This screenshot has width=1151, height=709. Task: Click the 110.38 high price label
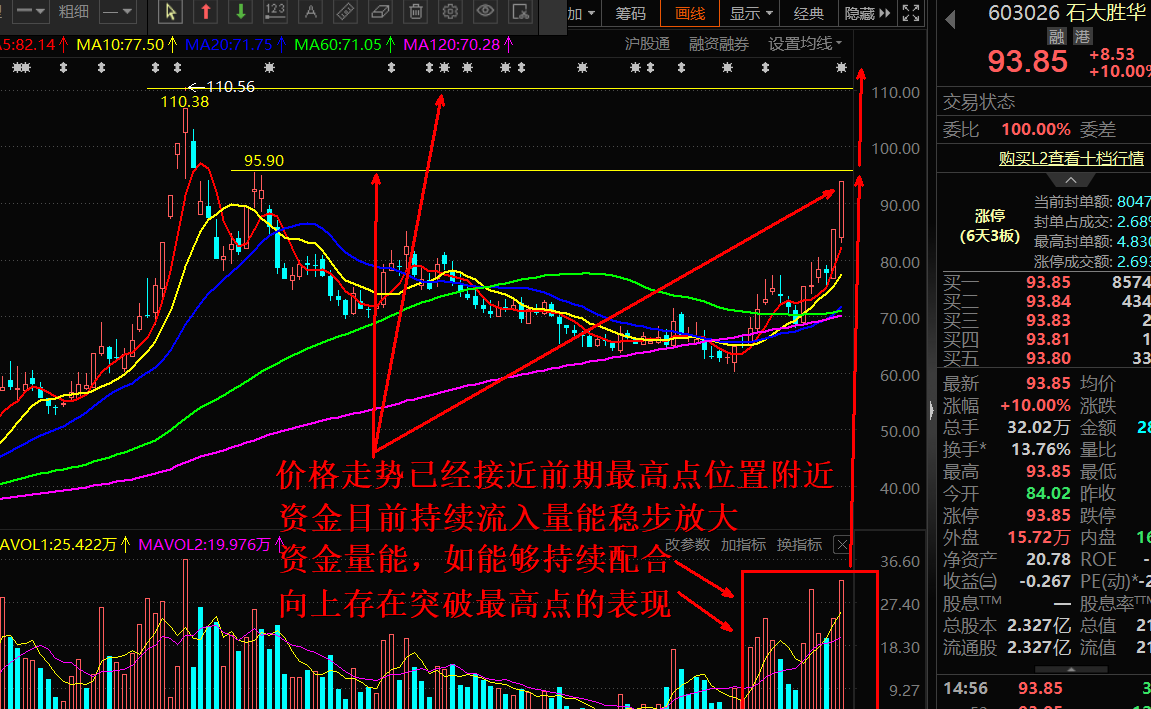185,102
